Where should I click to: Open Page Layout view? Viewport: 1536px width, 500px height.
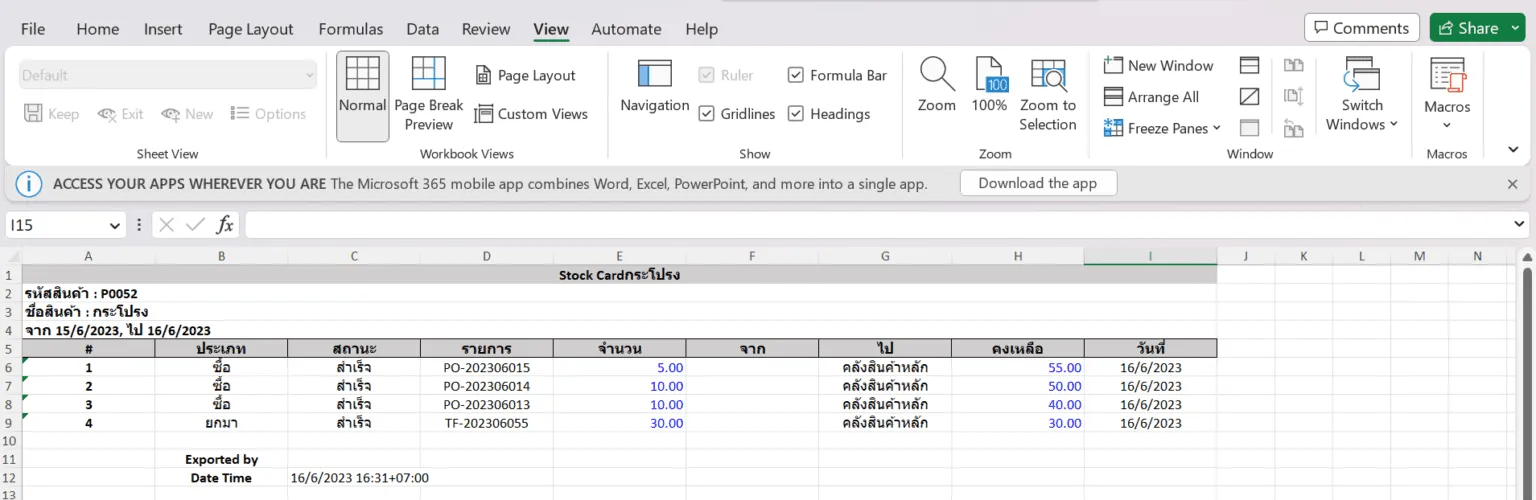[525, 76]
